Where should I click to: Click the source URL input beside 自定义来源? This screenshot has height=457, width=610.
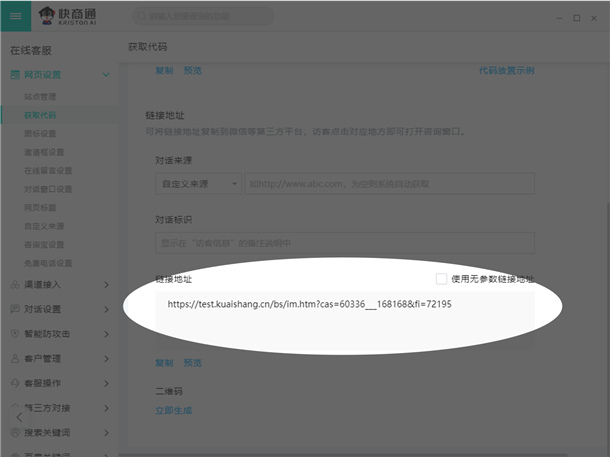pos(389,184)
